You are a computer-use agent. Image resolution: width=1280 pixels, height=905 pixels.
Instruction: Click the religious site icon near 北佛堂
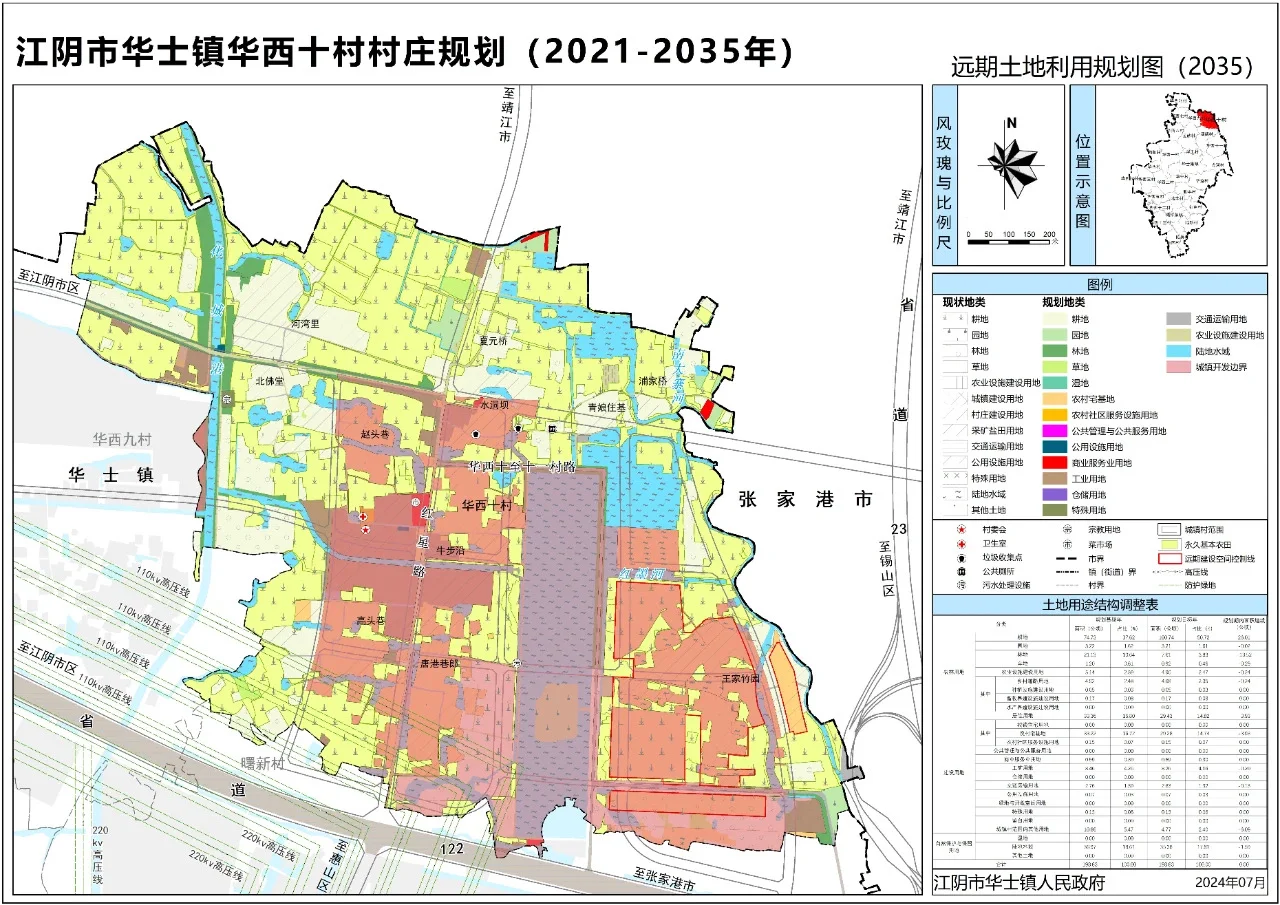pos(228,398)
